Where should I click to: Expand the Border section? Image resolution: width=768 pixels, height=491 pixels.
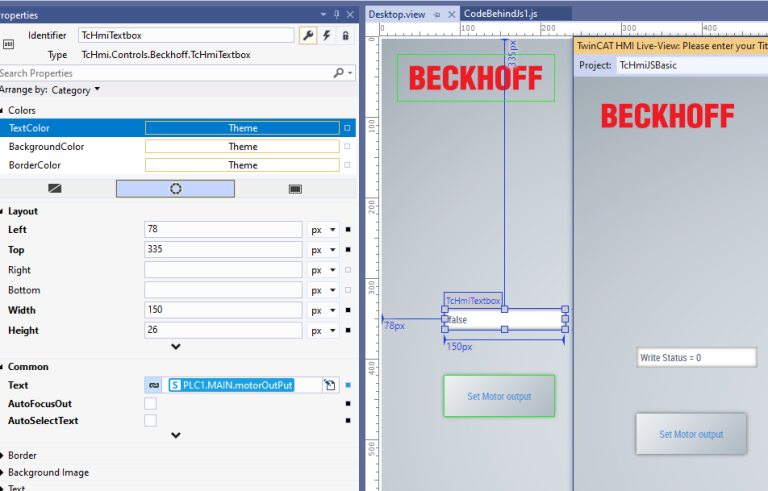coord(22,455)
